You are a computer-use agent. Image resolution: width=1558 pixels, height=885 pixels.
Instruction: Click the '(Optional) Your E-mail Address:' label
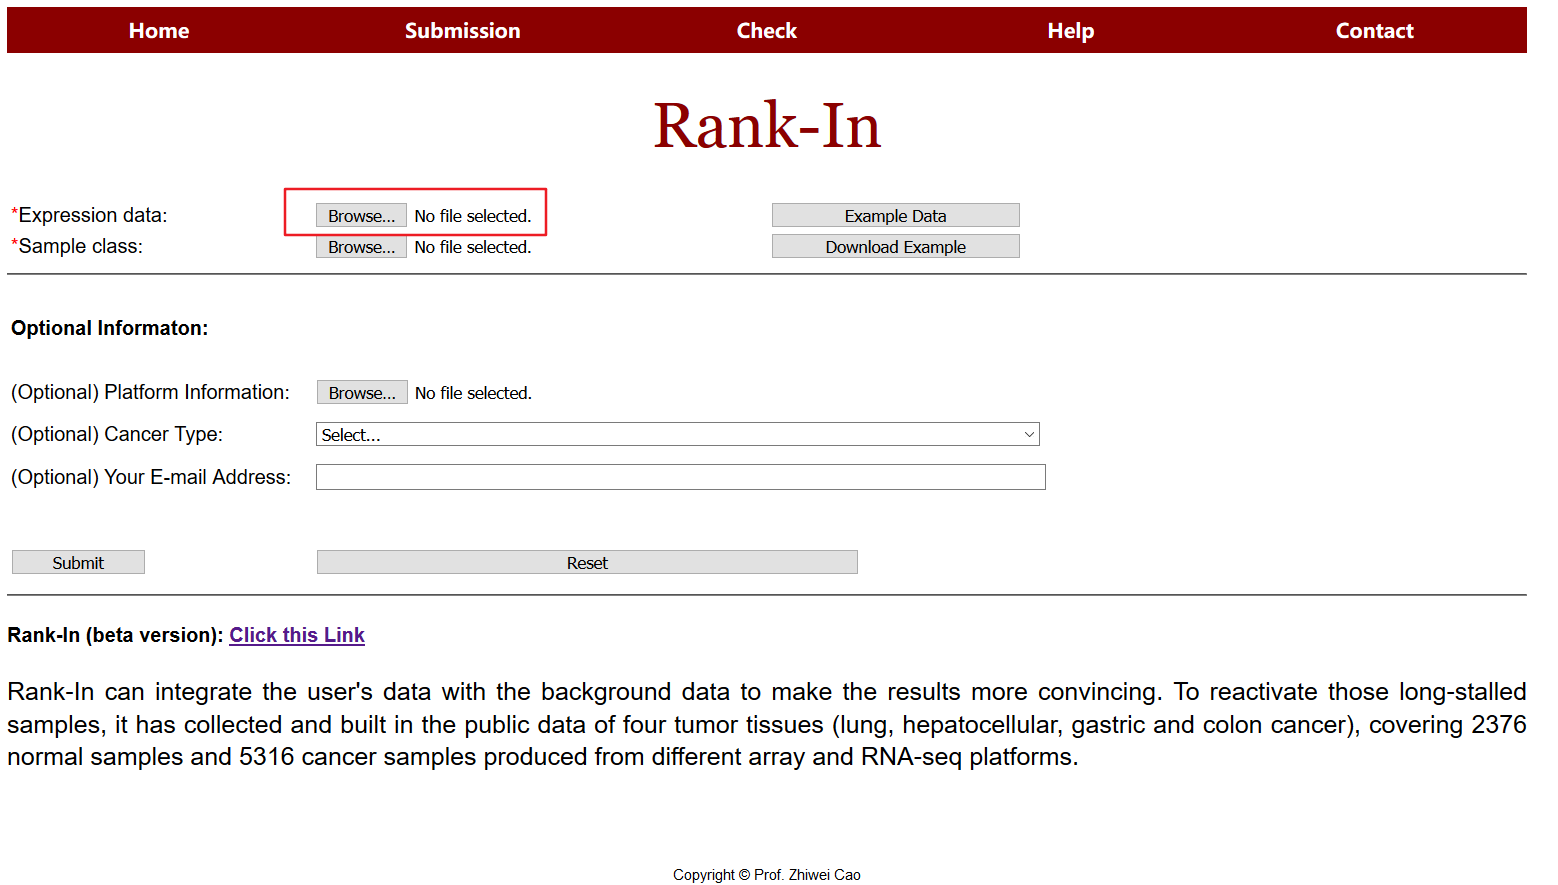[151, 478]
